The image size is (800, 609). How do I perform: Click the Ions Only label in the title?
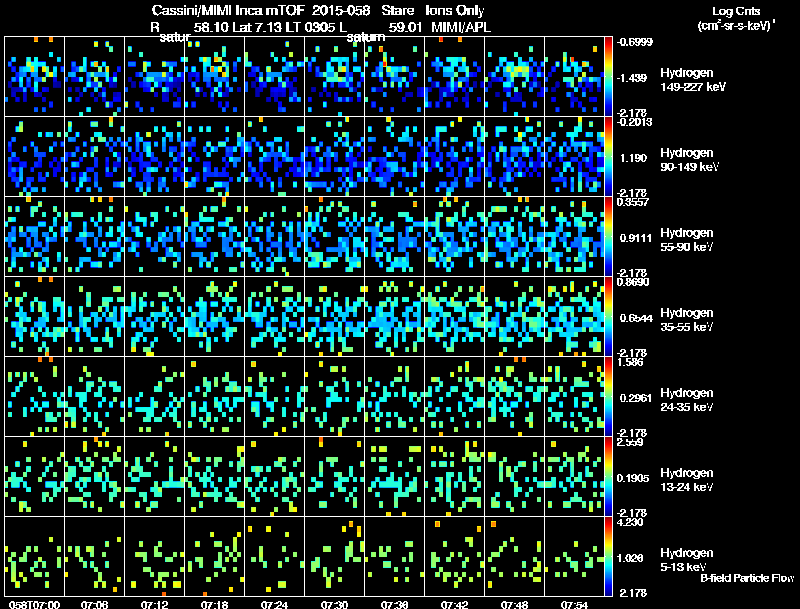[455, 11]
